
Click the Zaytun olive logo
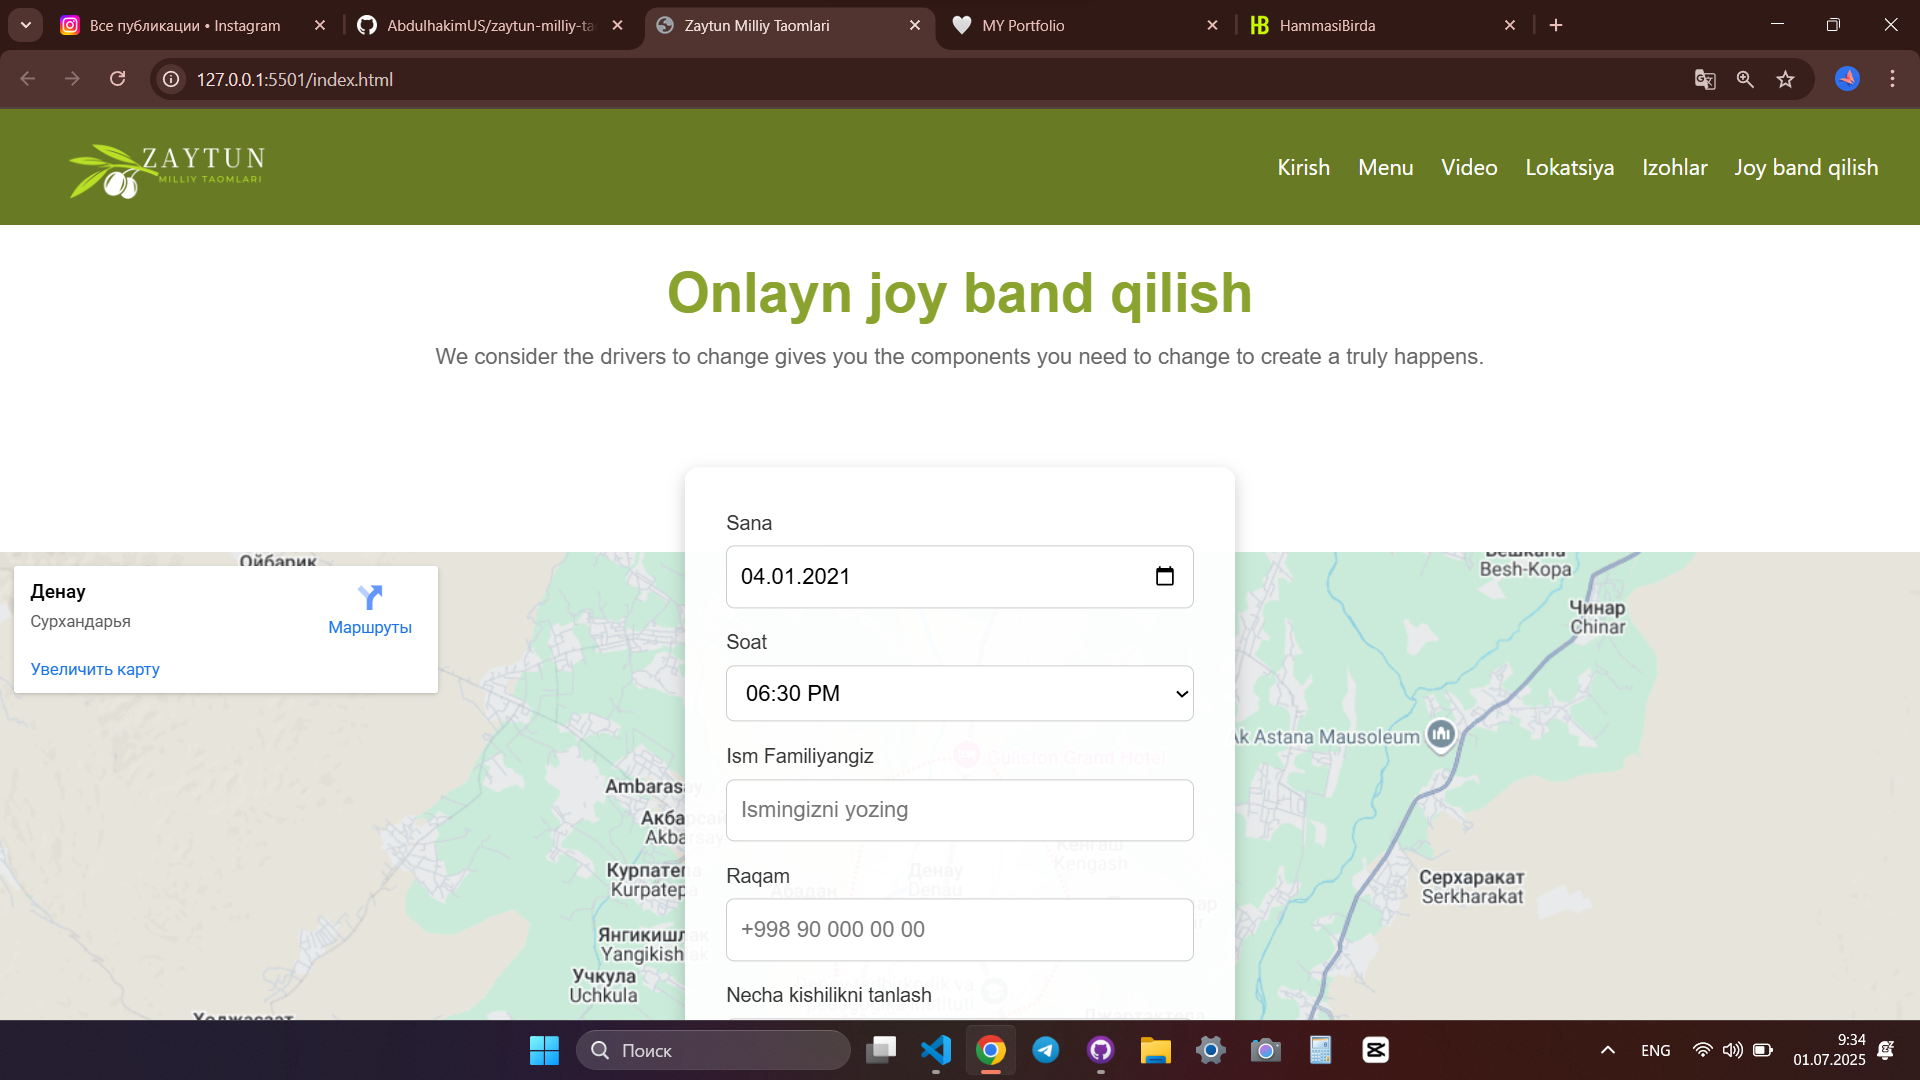[x=166, y=170]
